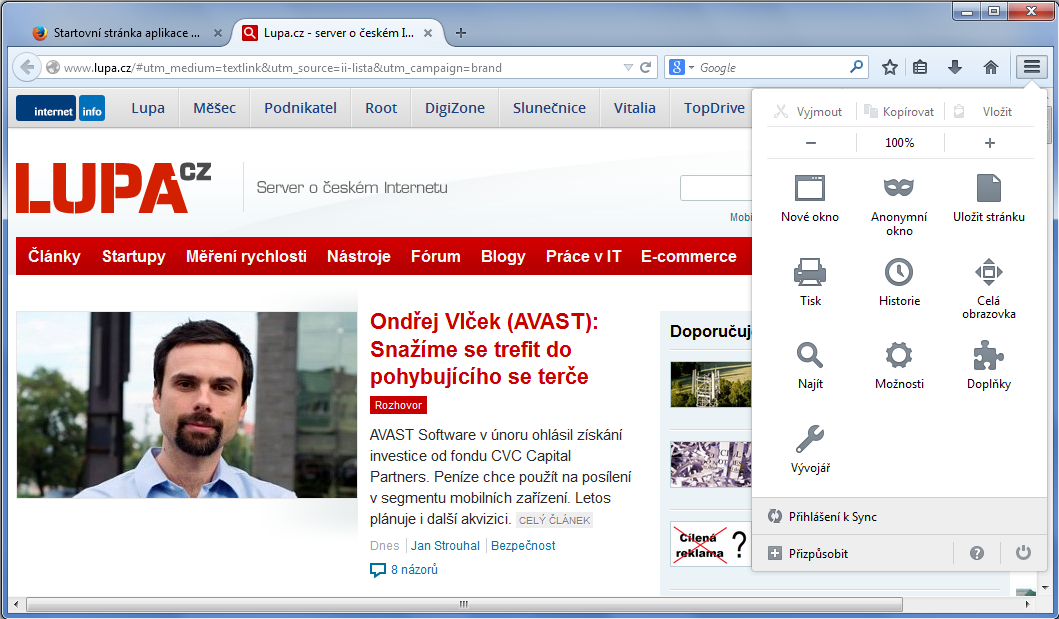Viewport: 1059px width, 619px height.
Task: Select Tisk printer icon
Action: pos(810,281)
